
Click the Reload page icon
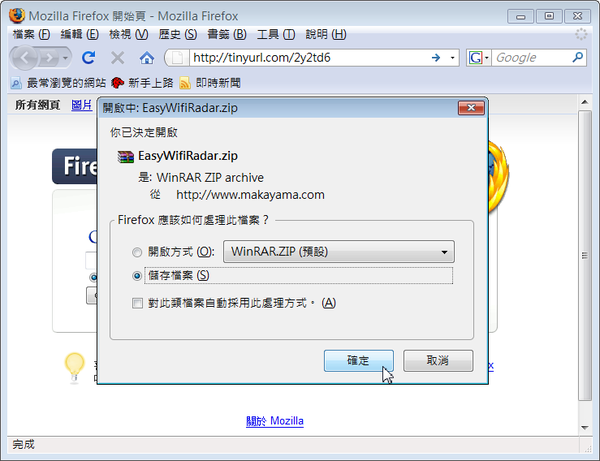89,58
